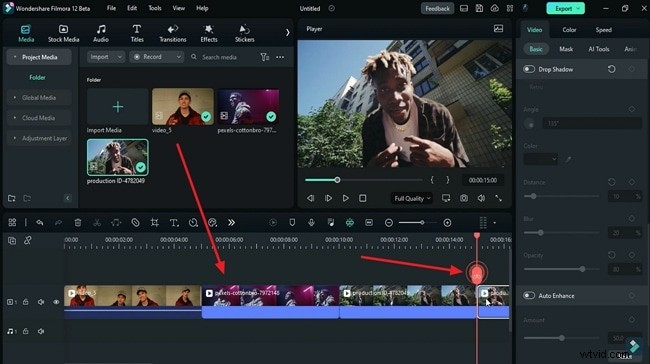Click the Export button

point(565,8)
